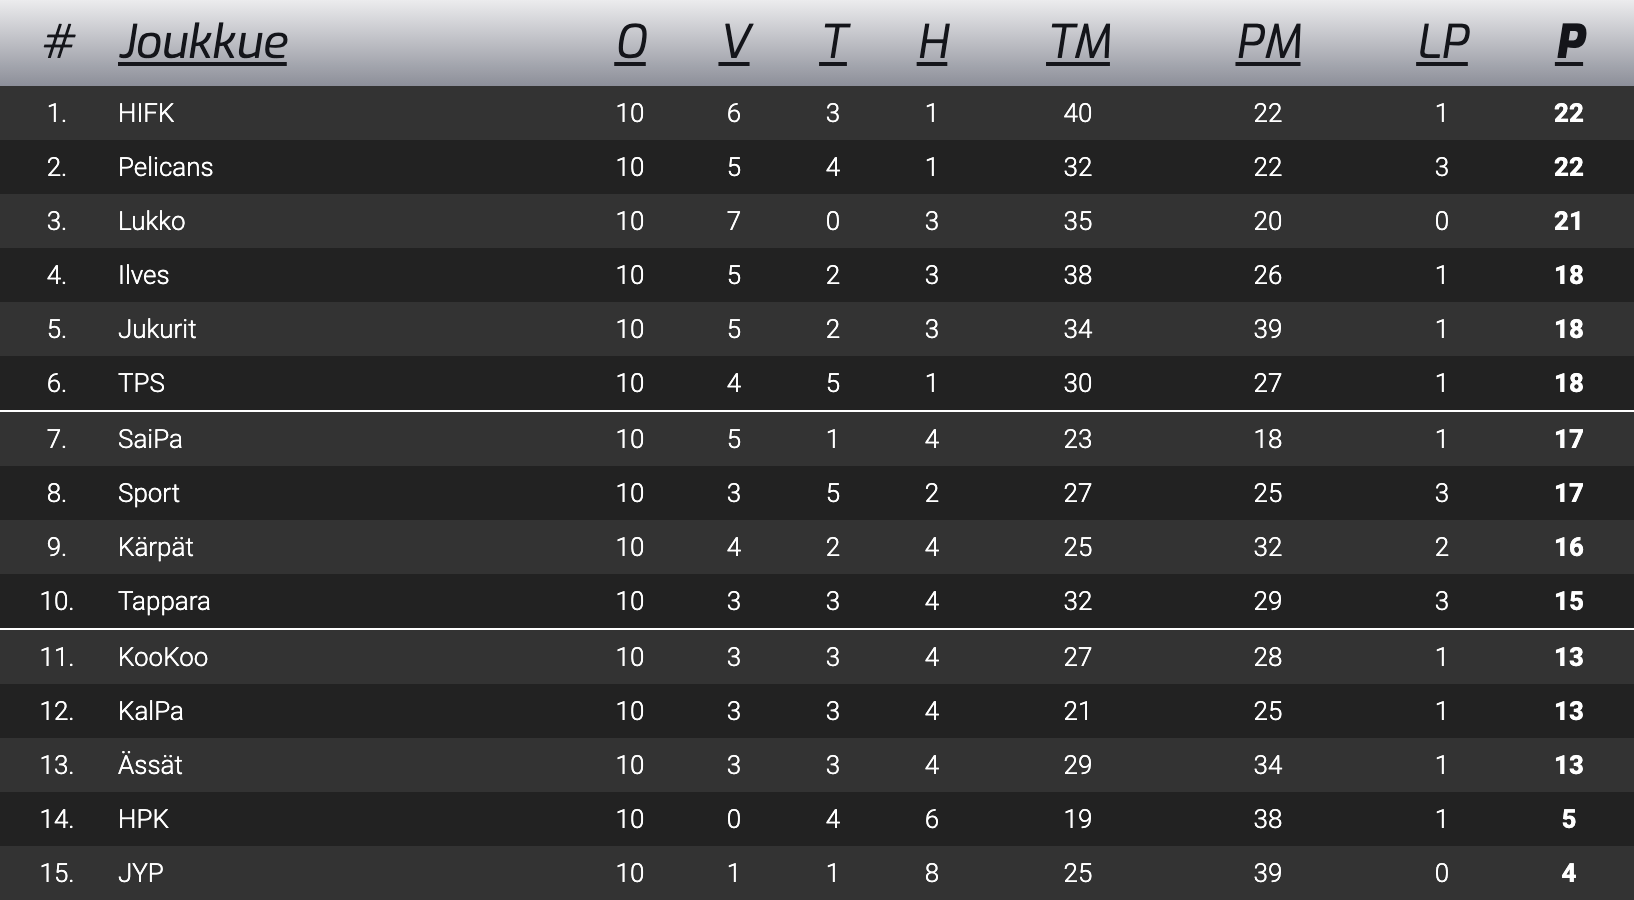Viewport: 1634px width, 900px height.
Task: Click the TPS team name
Action: pos(141,383)
